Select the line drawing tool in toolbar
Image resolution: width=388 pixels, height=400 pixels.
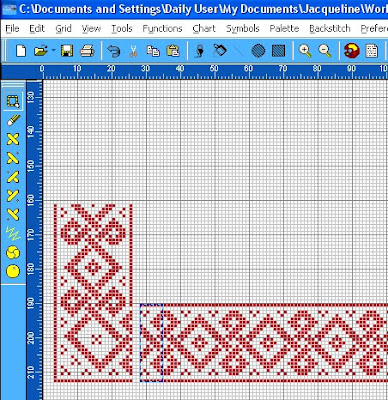click(239, 51)
